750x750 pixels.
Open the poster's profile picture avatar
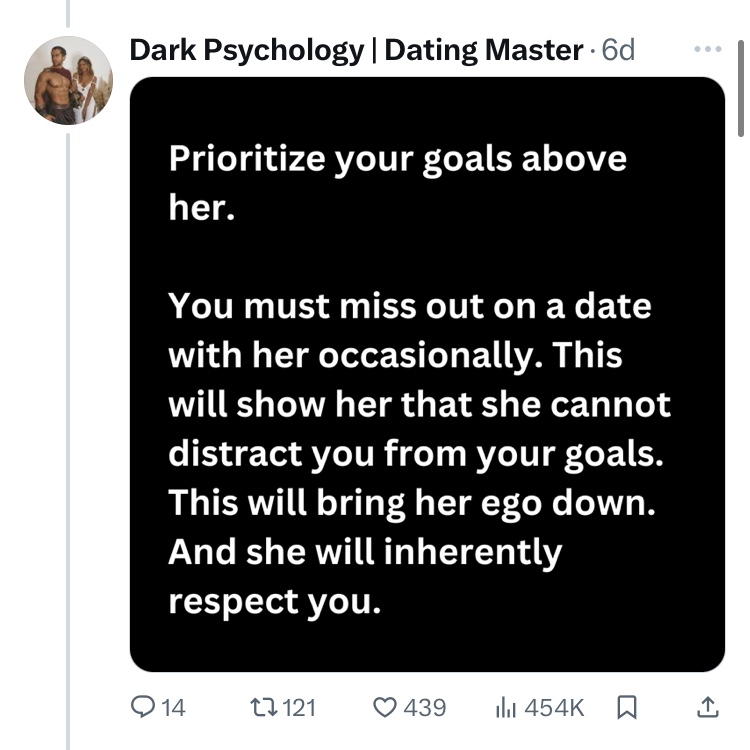[68, 80]
